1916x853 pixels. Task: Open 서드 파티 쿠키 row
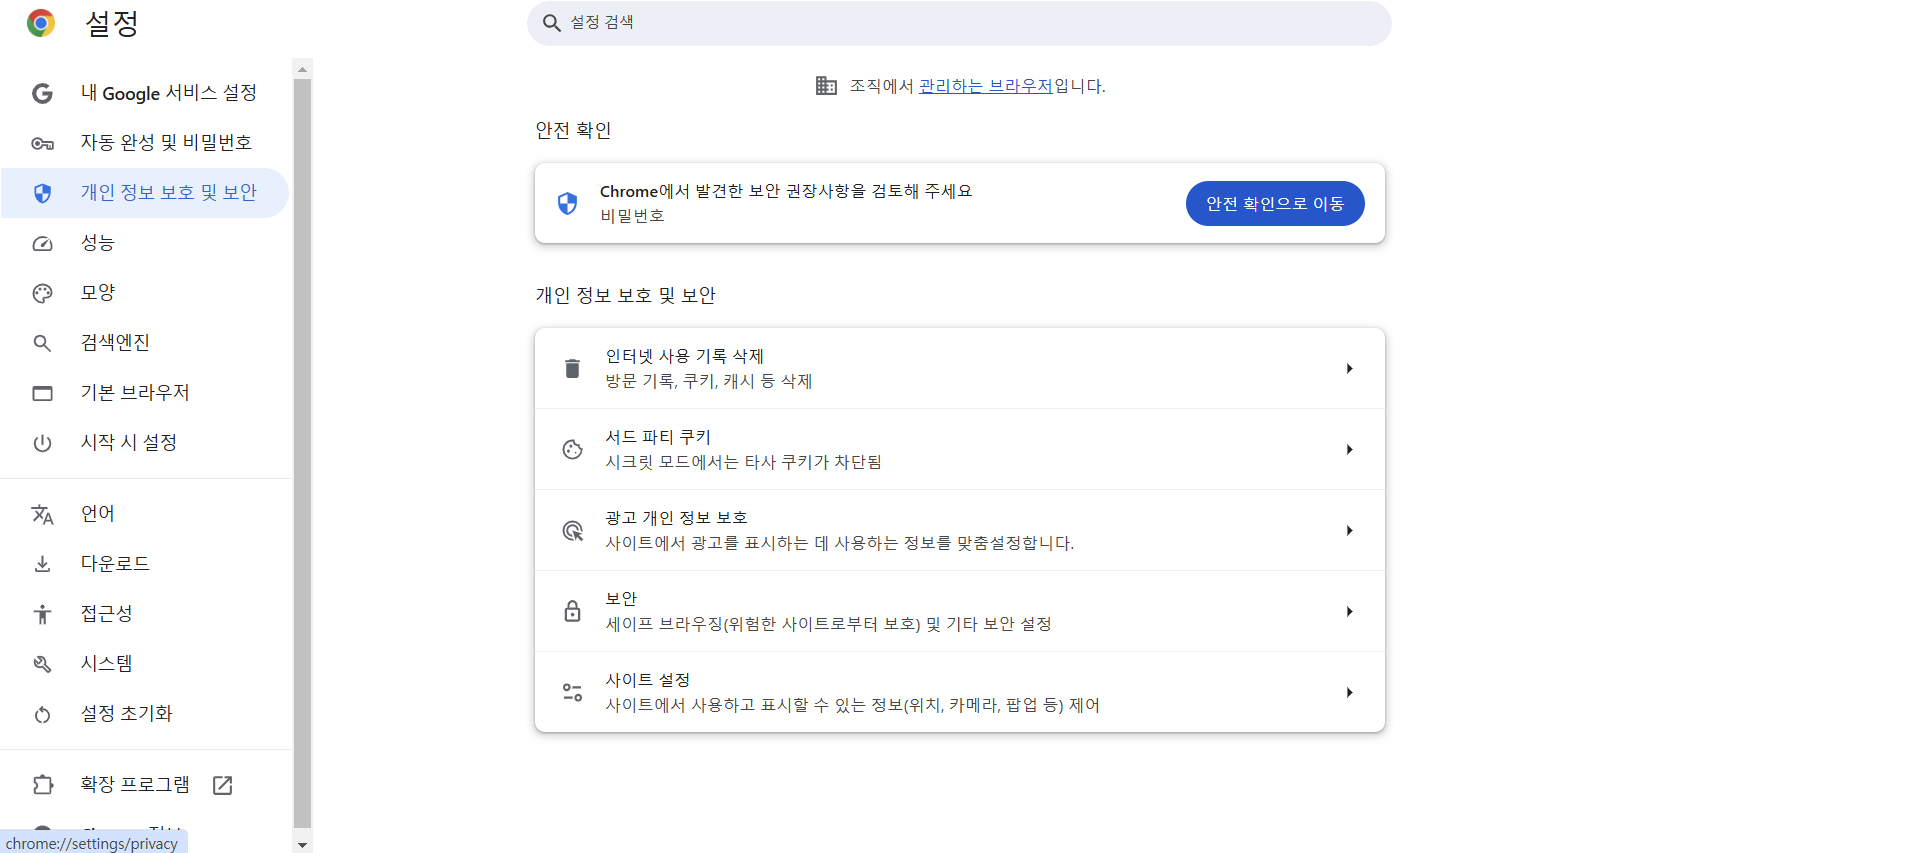tap(960, 449)
